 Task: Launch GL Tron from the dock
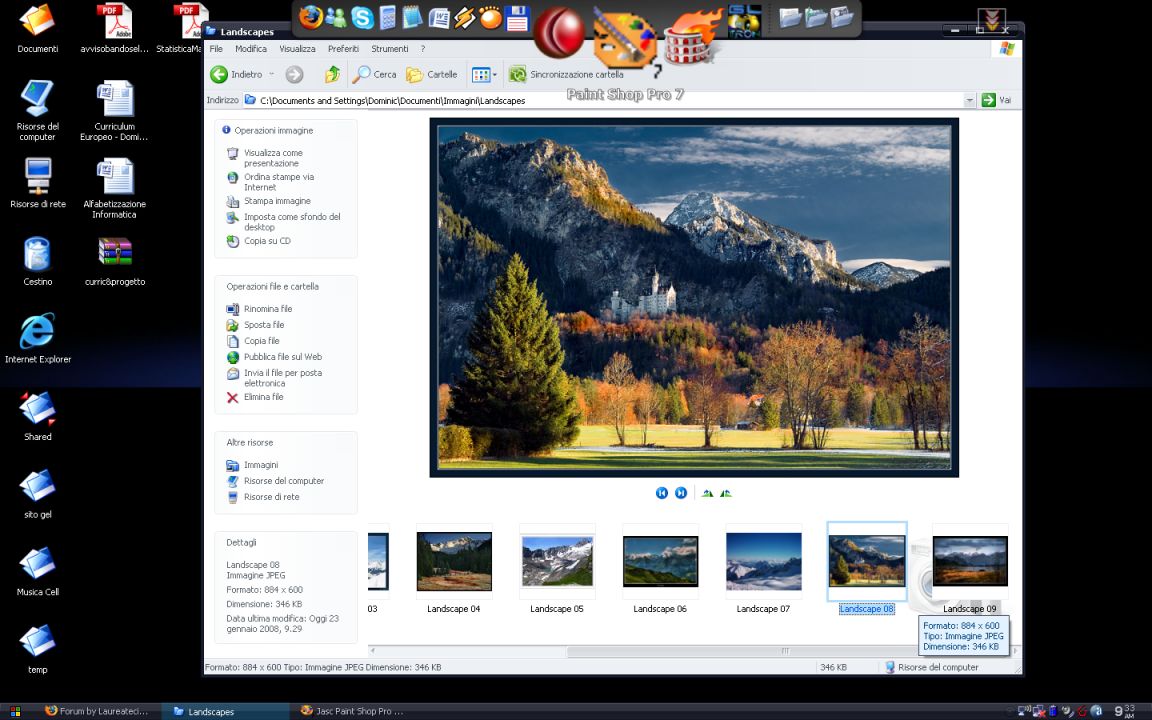click(744, 21)
